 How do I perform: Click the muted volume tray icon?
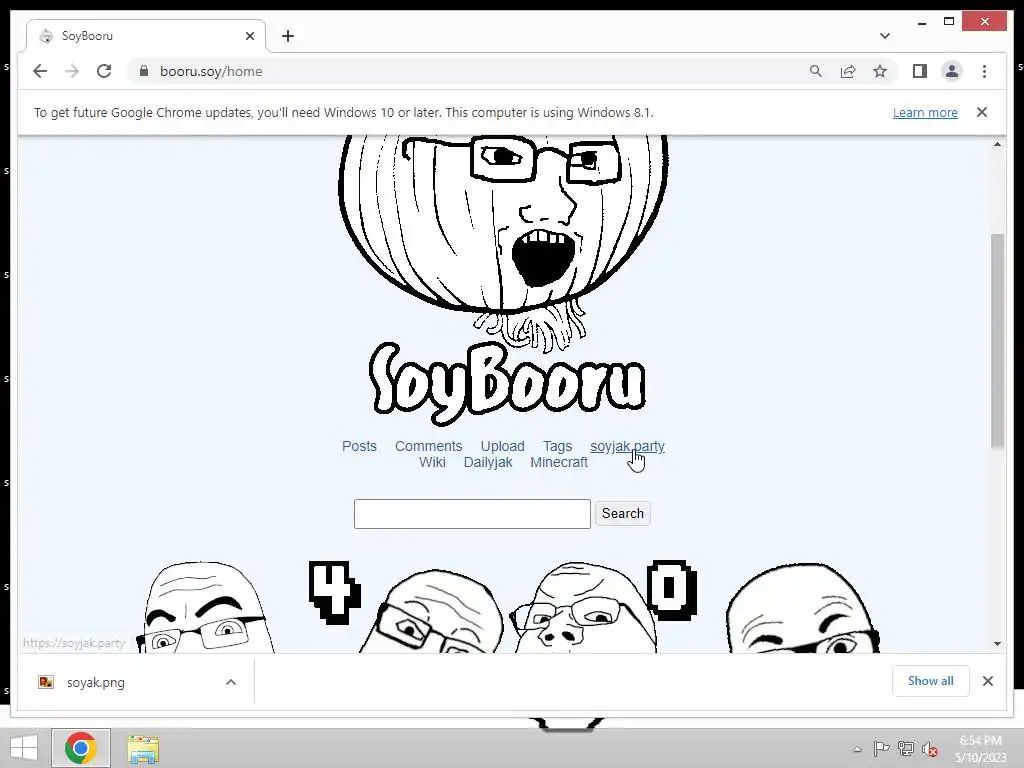click(929, 749)
